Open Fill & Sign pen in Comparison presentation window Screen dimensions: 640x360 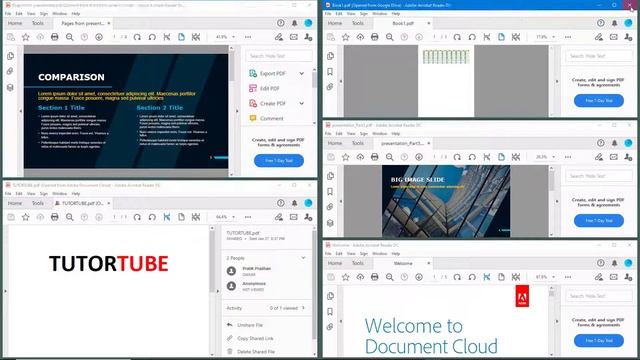[x=279, y=37]
